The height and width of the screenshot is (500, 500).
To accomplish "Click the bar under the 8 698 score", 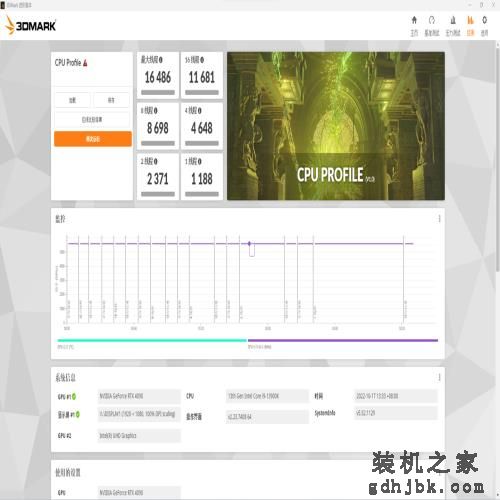I will (x=158, y=143).
